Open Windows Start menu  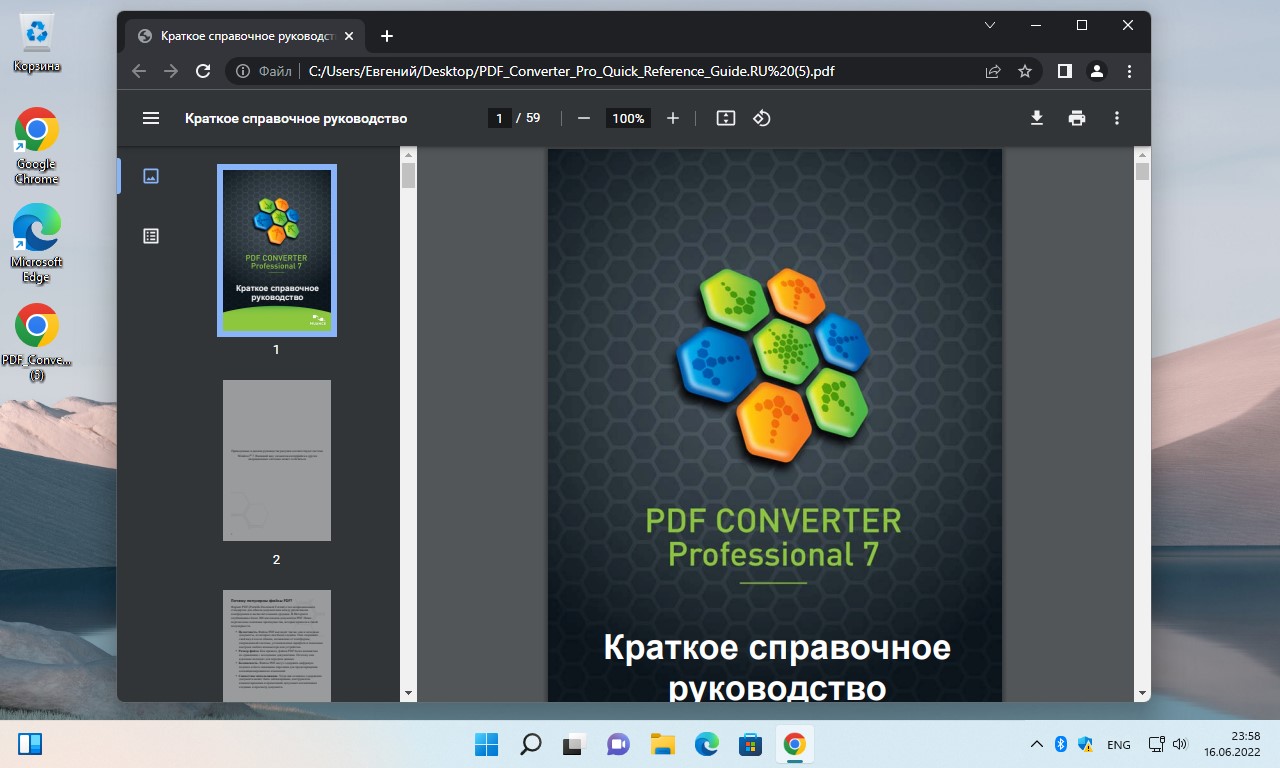[x=487, y=744]
